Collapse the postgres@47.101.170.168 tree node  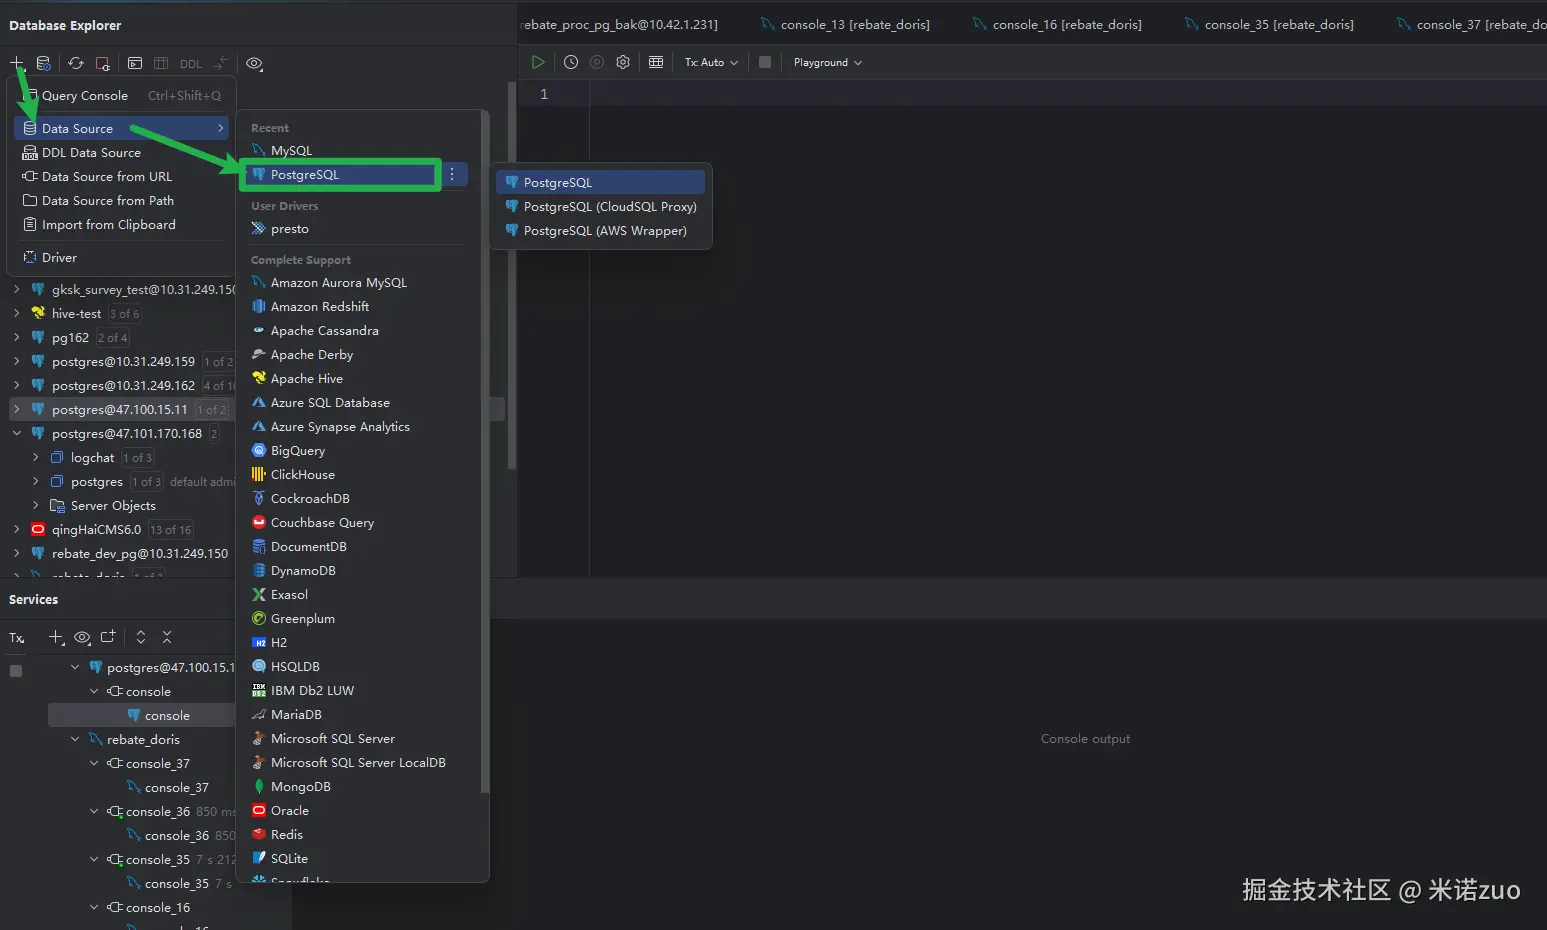tap(17, 433)
